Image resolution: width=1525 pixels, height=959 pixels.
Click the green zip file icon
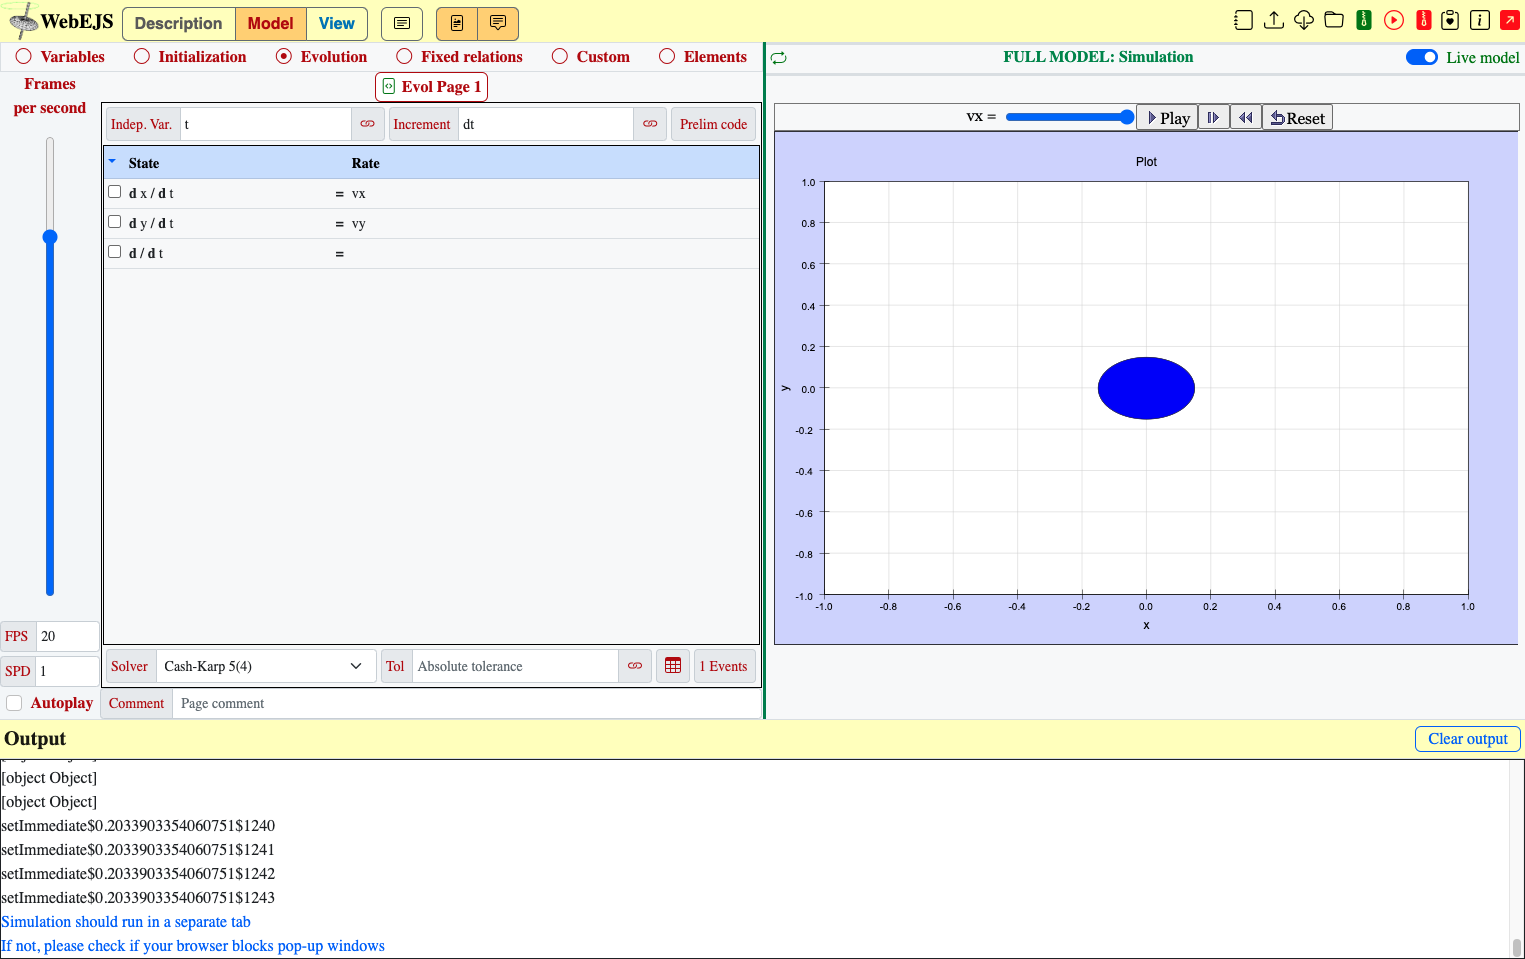click(1364, 20)
